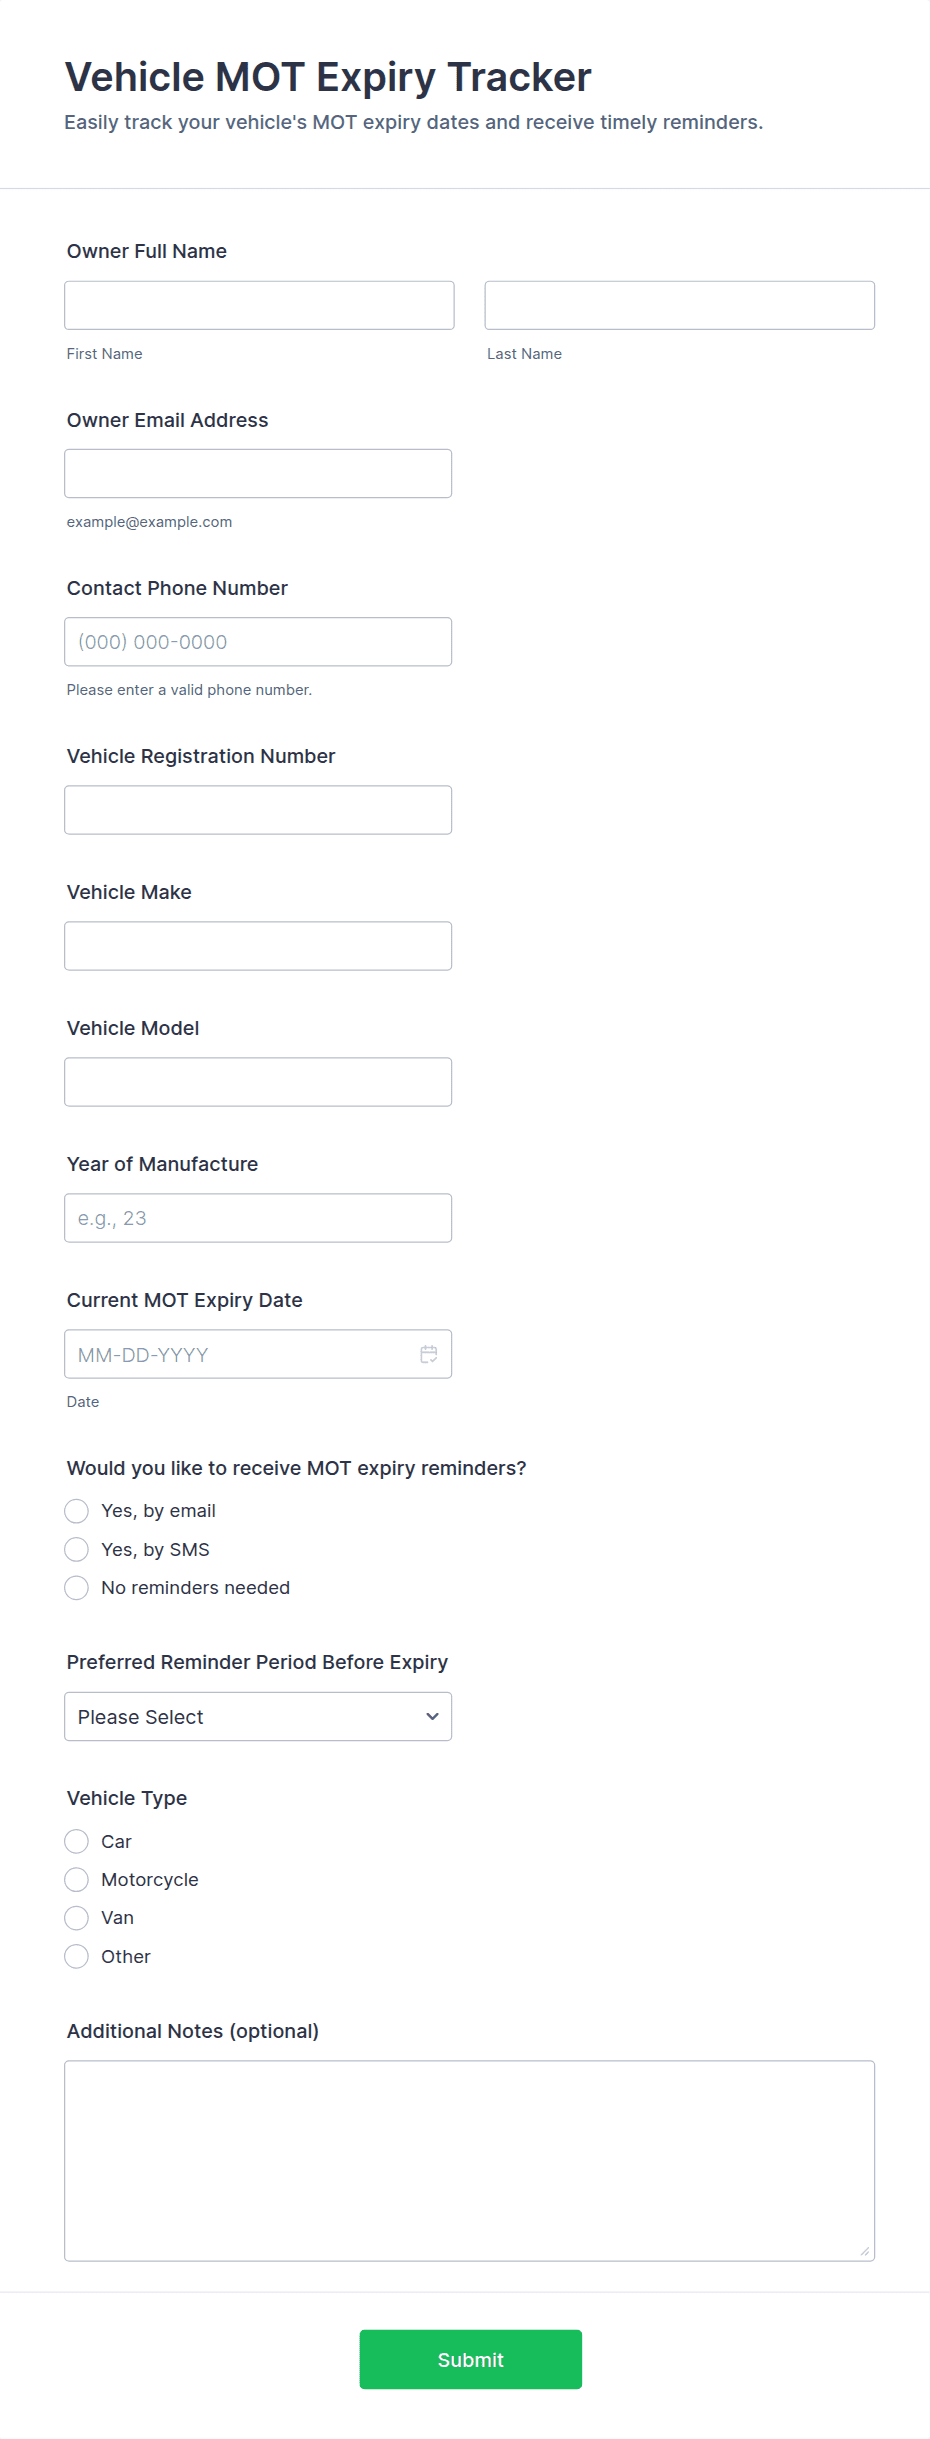Open the calendar date picker icon
930x2439 pixels.
click(x=429, y=1354)
